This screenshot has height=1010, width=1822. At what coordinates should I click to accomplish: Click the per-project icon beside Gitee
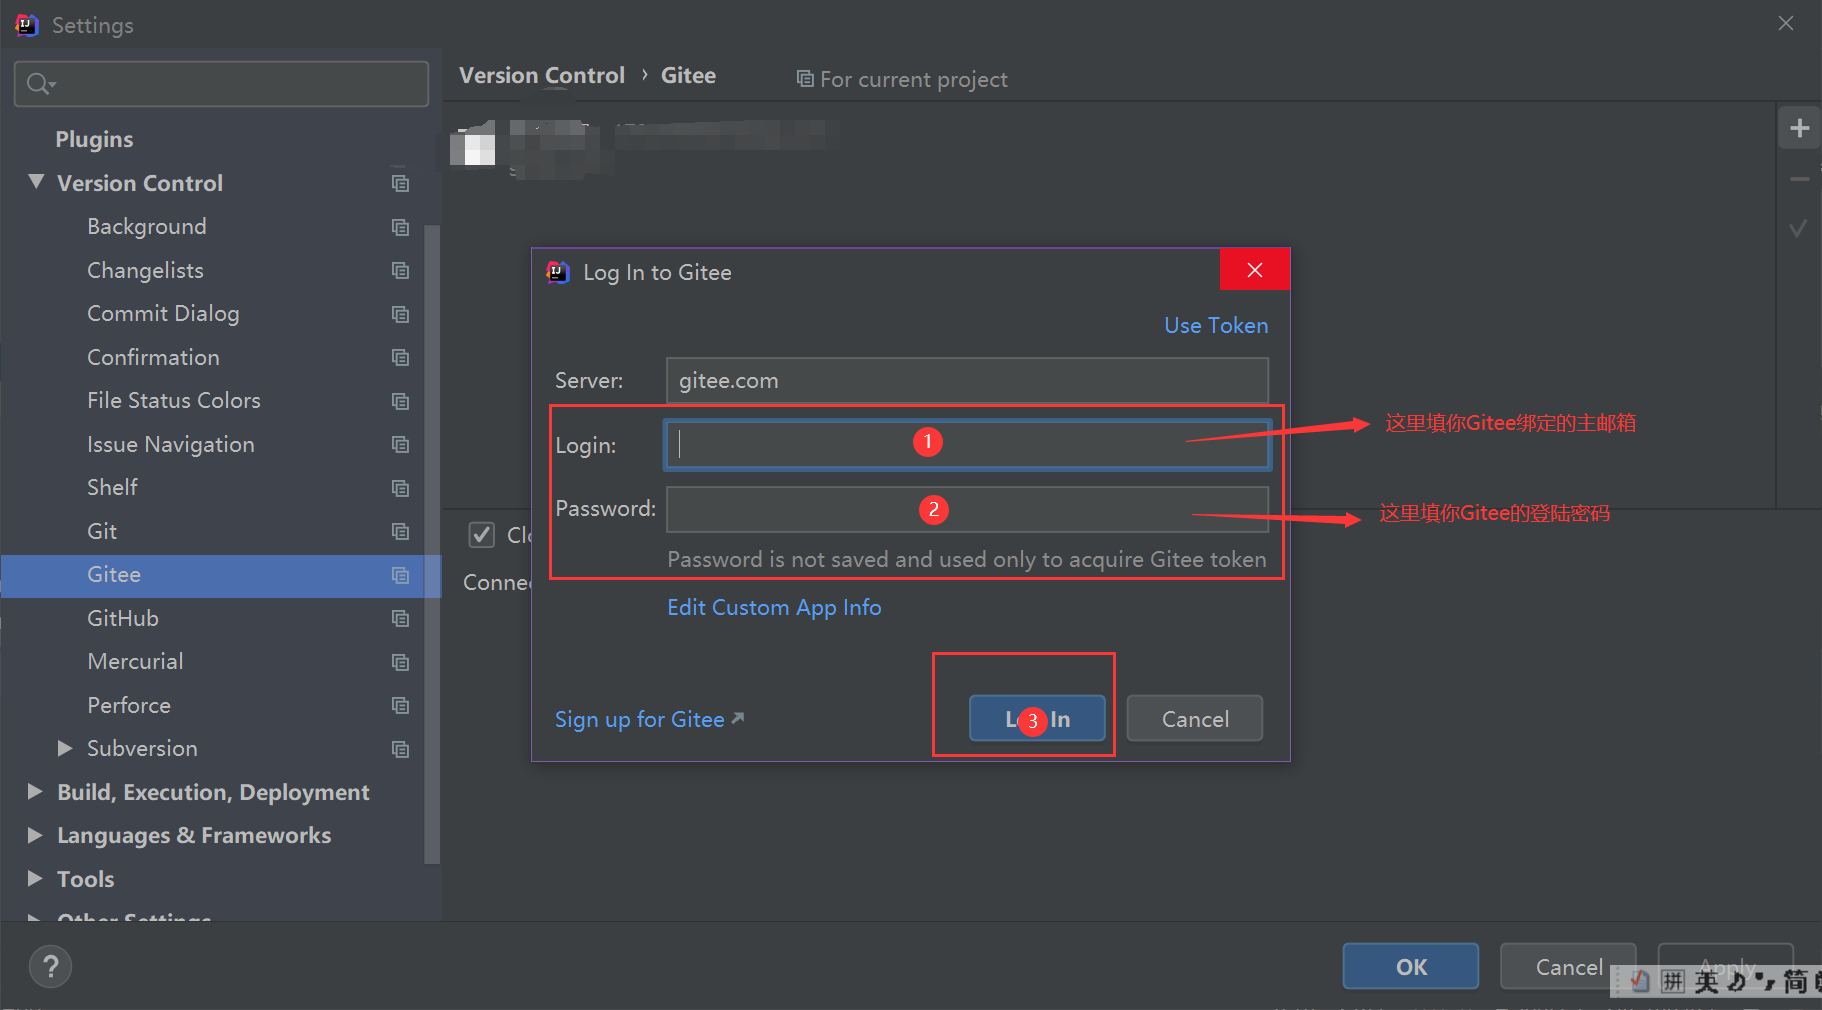pyautogui.click(x=400, y=575)
